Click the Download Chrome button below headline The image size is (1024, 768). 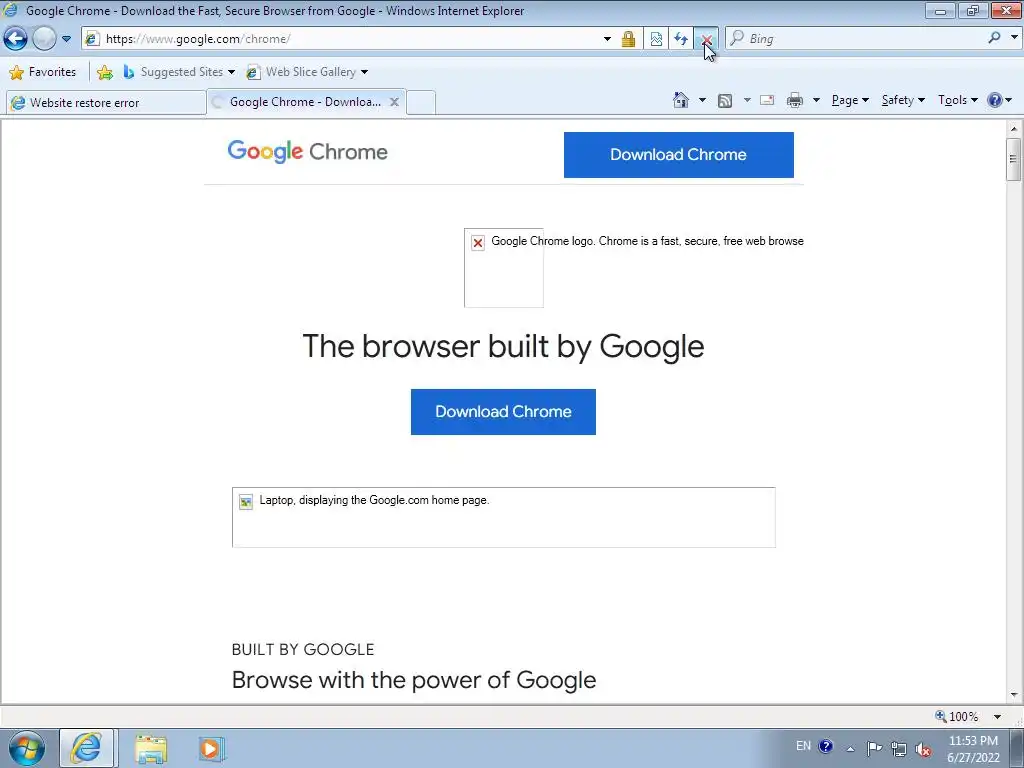(x=503, y=412)
